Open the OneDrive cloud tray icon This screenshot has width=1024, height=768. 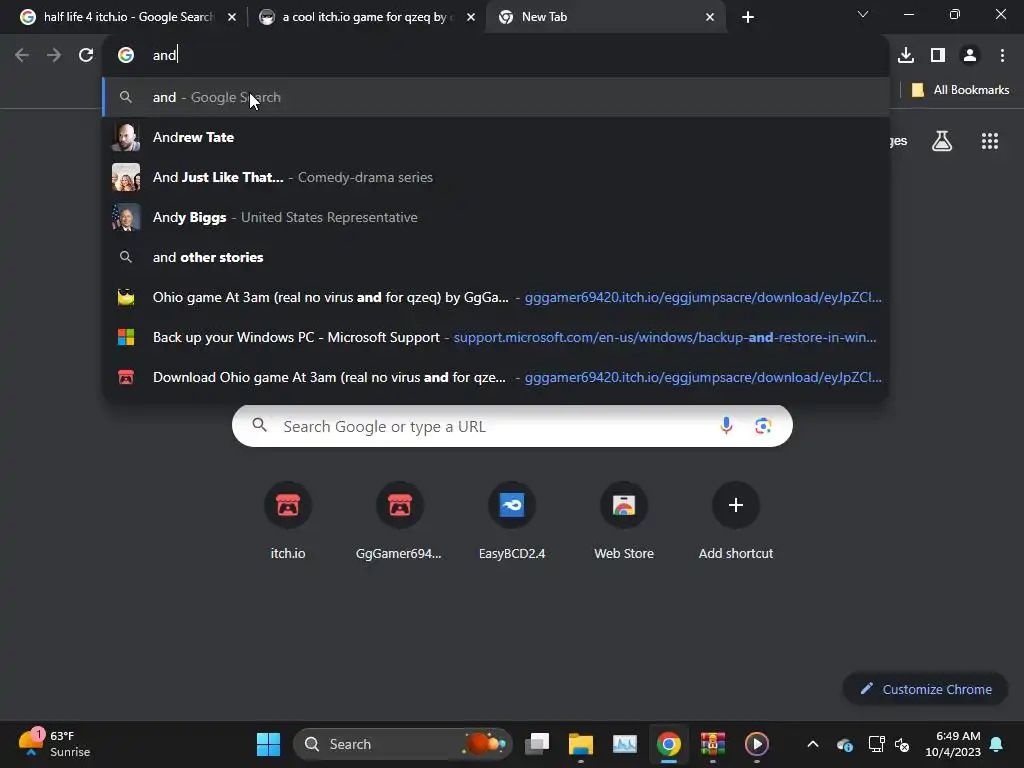[844, 744]
